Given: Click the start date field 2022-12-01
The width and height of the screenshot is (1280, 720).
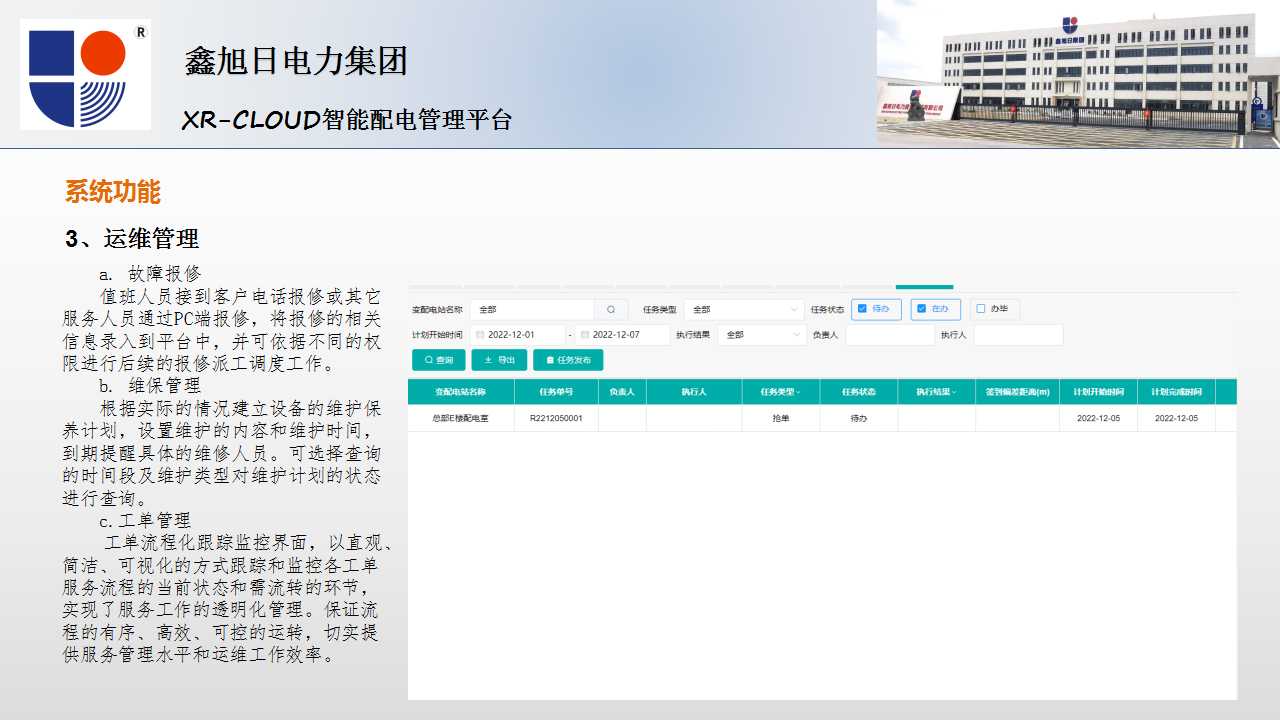Looking at the screenshot, I should point(517,335).
